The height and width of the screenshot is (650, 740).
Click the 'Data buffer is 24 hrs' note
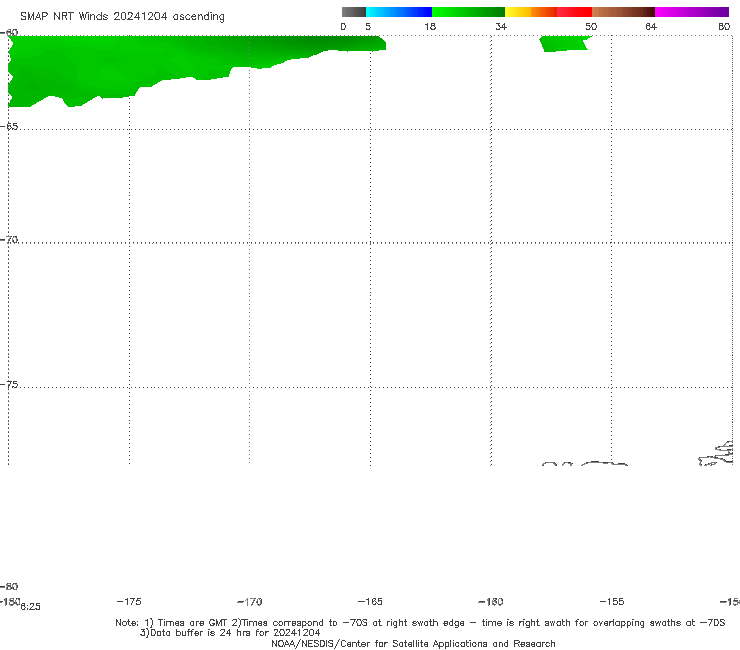click(x=230, y=633)
